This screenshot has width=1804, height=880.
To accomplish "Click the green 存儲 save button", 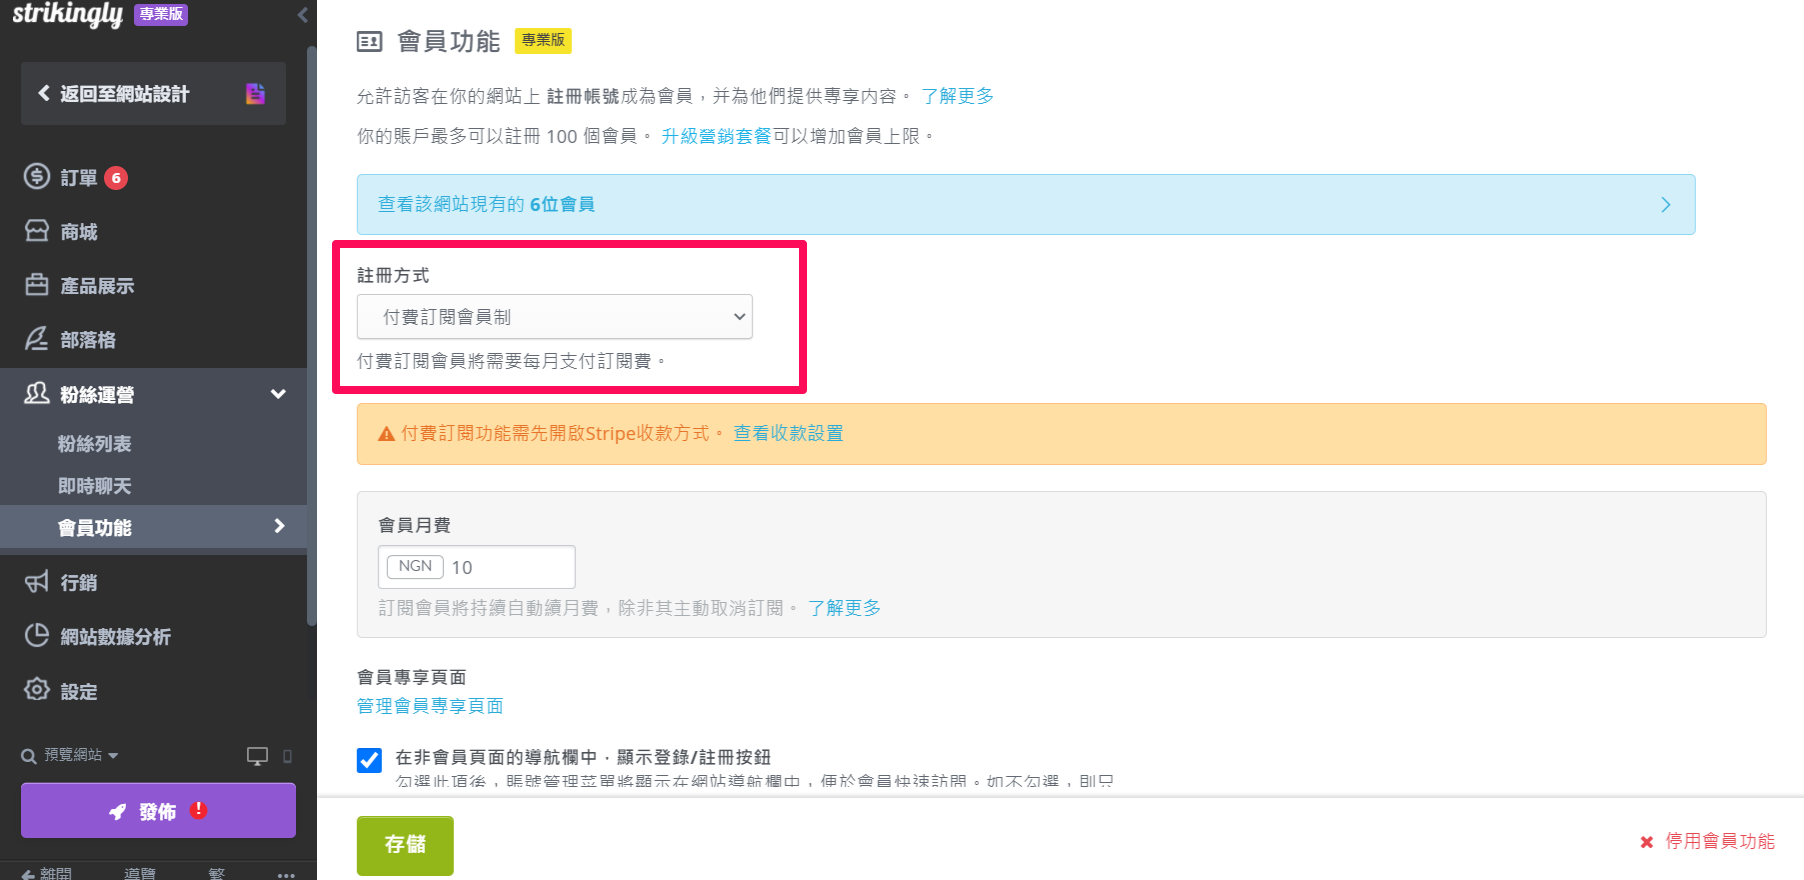I will pyautogui.click(x=405, y=845).
